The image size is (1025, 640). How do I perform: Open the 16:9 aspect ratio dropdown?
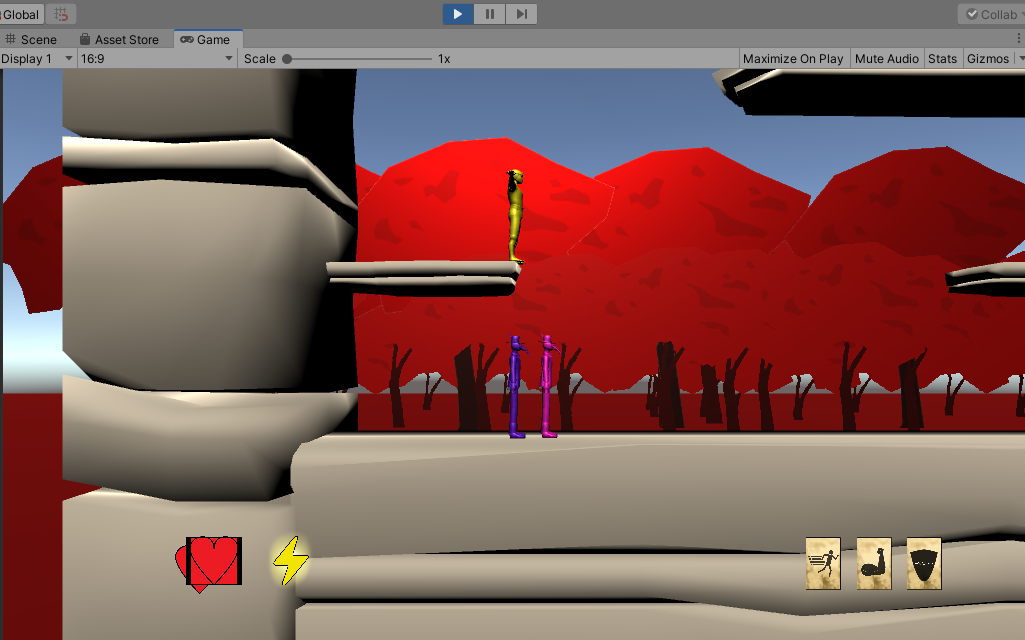[x=157, y=59]
